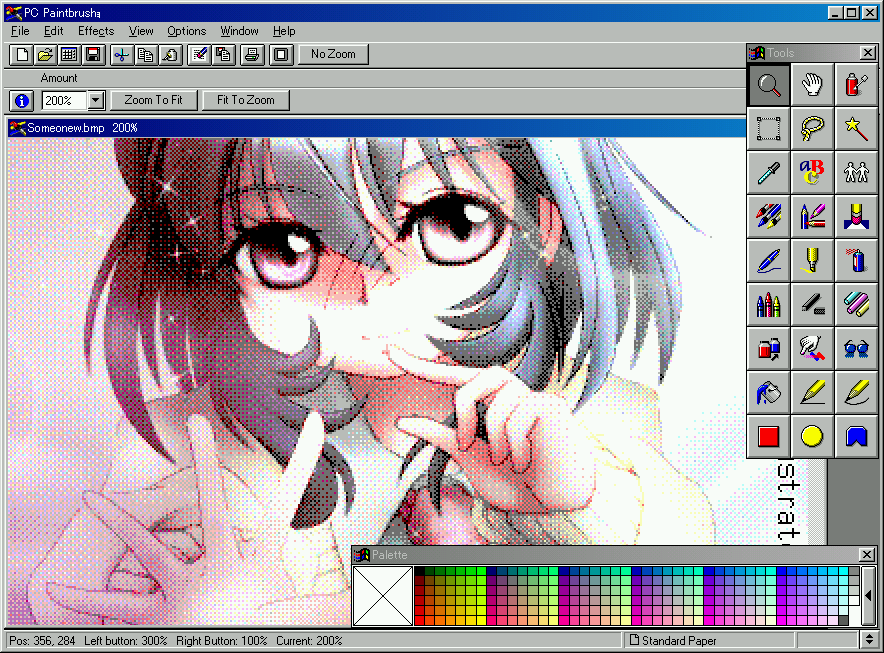Click the Fit To Zoom button

(245, 100)
